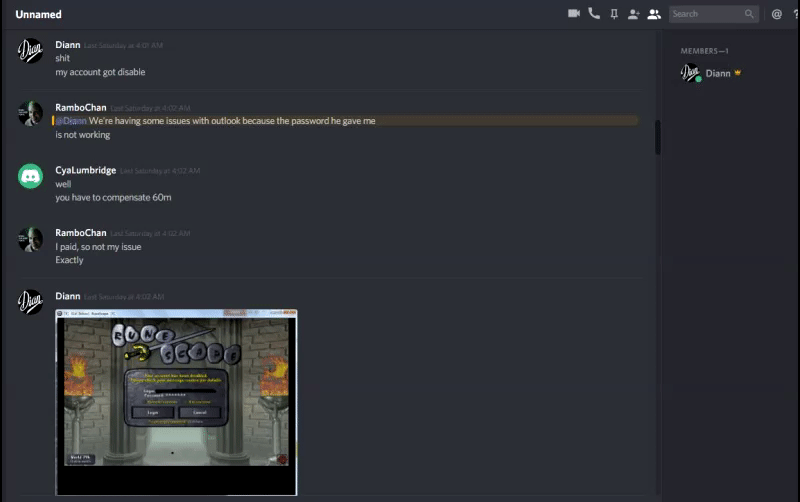Start a voice call

594,14
